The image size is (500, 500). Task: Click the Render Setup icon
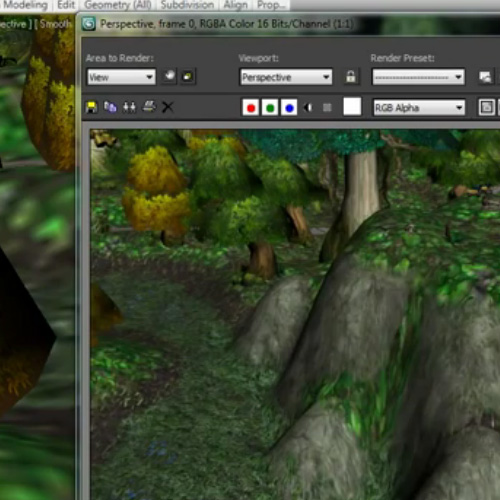point(485,77)
